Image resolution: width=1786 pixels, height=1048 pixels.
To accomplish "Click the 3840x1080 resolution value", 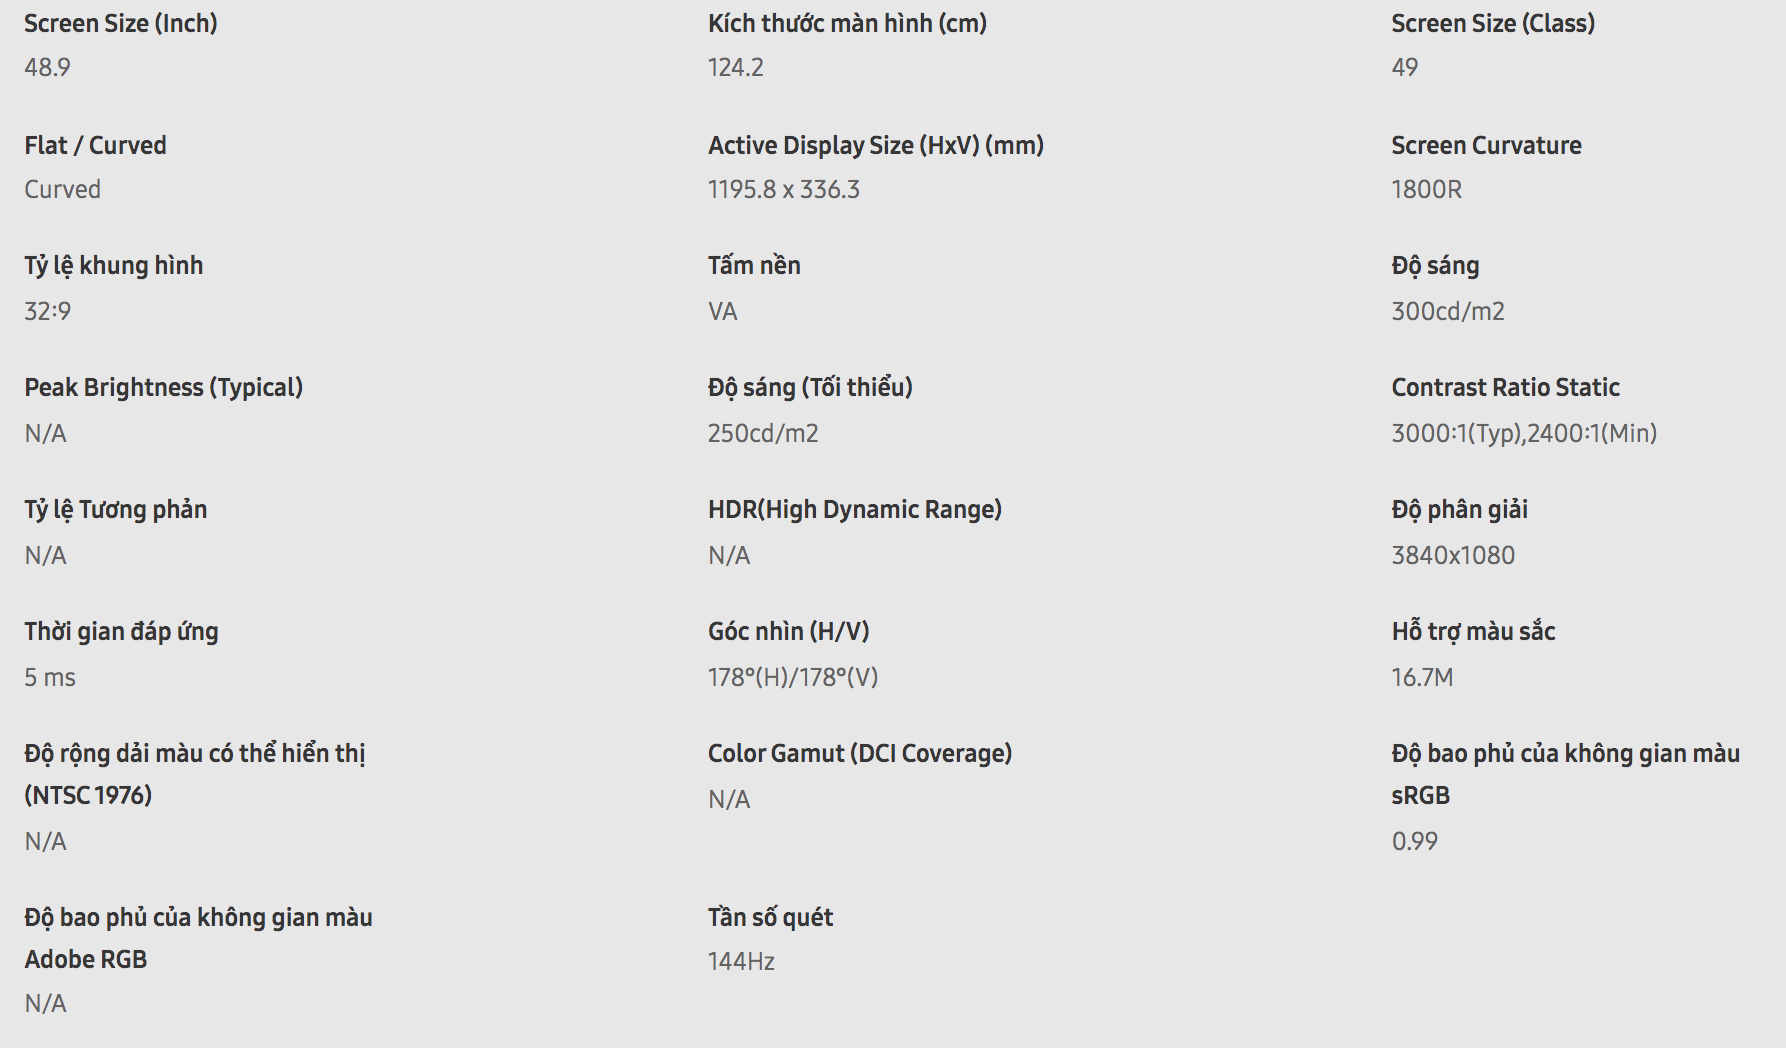I will pos(1453,555).
